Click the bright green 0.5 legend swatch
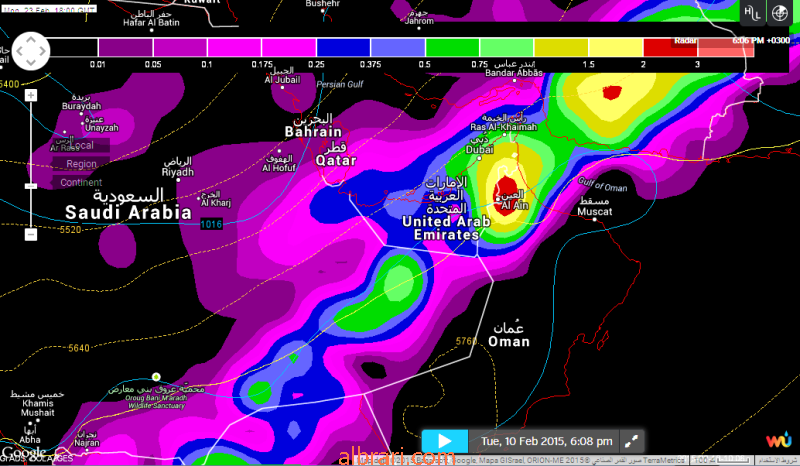 point(452,47)
